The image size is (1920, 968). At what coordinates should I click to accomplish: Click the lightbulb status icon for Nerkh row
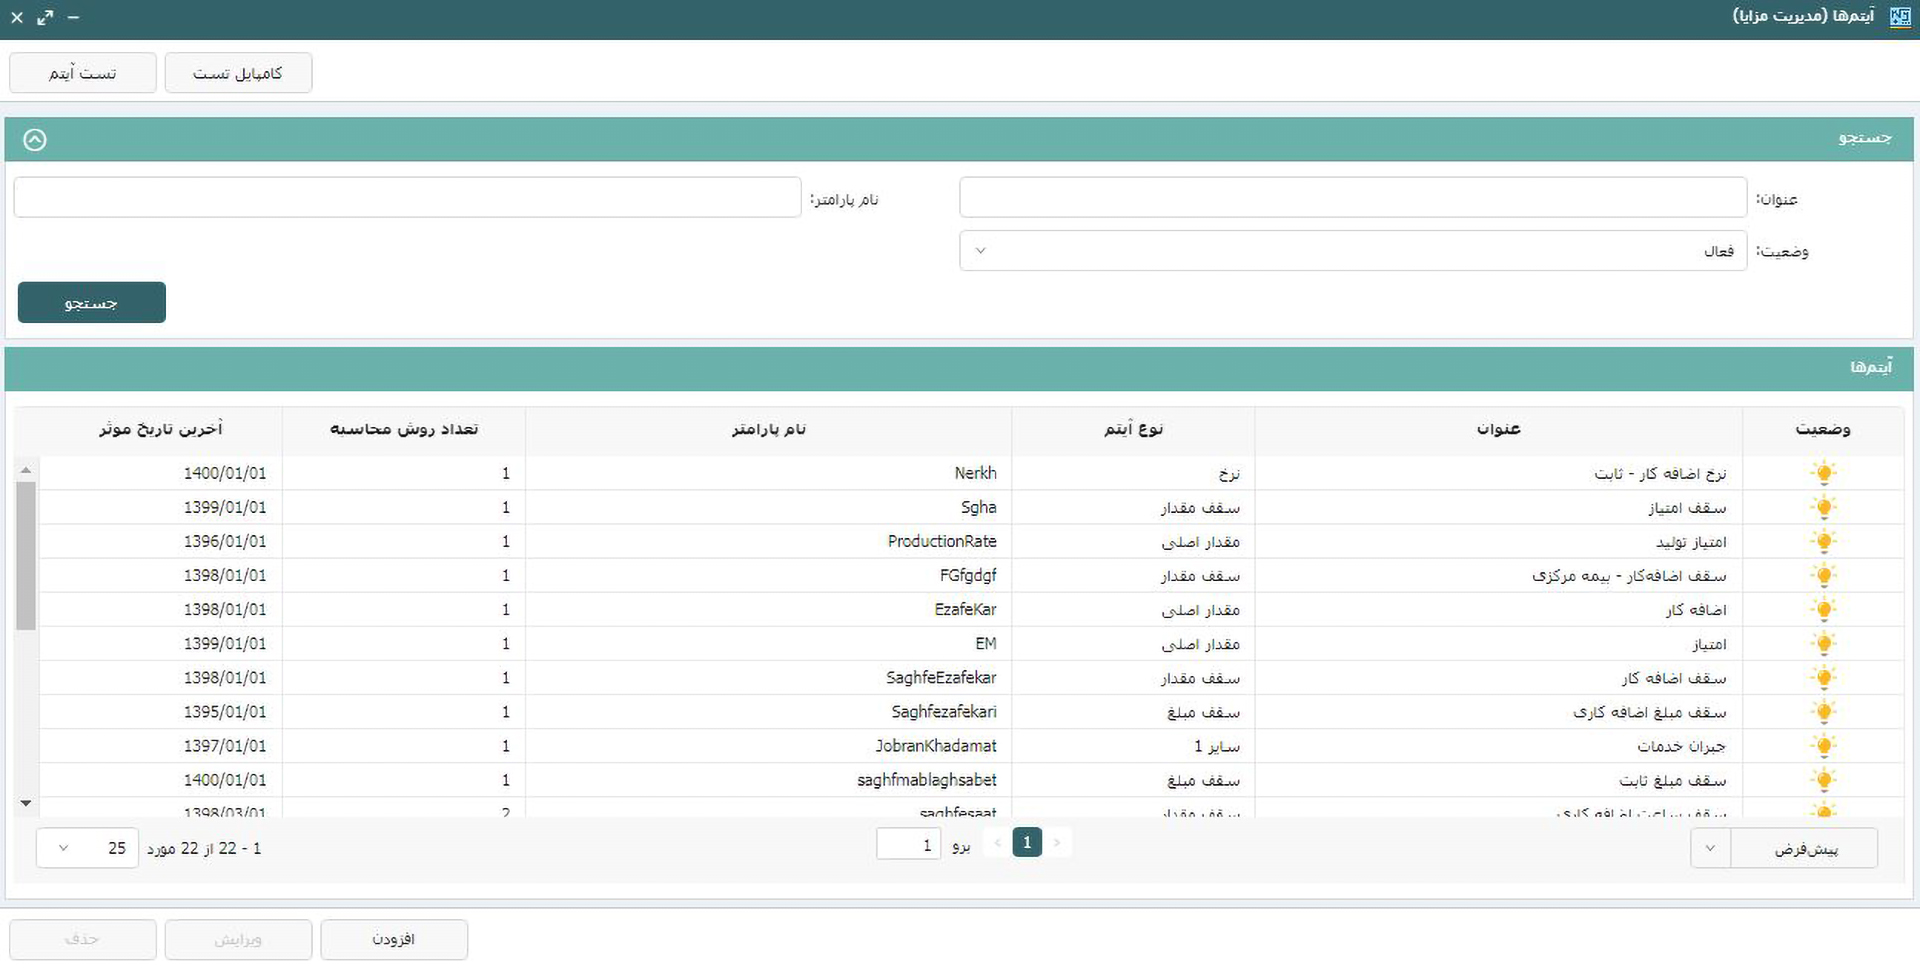(x=1823, y=473)
